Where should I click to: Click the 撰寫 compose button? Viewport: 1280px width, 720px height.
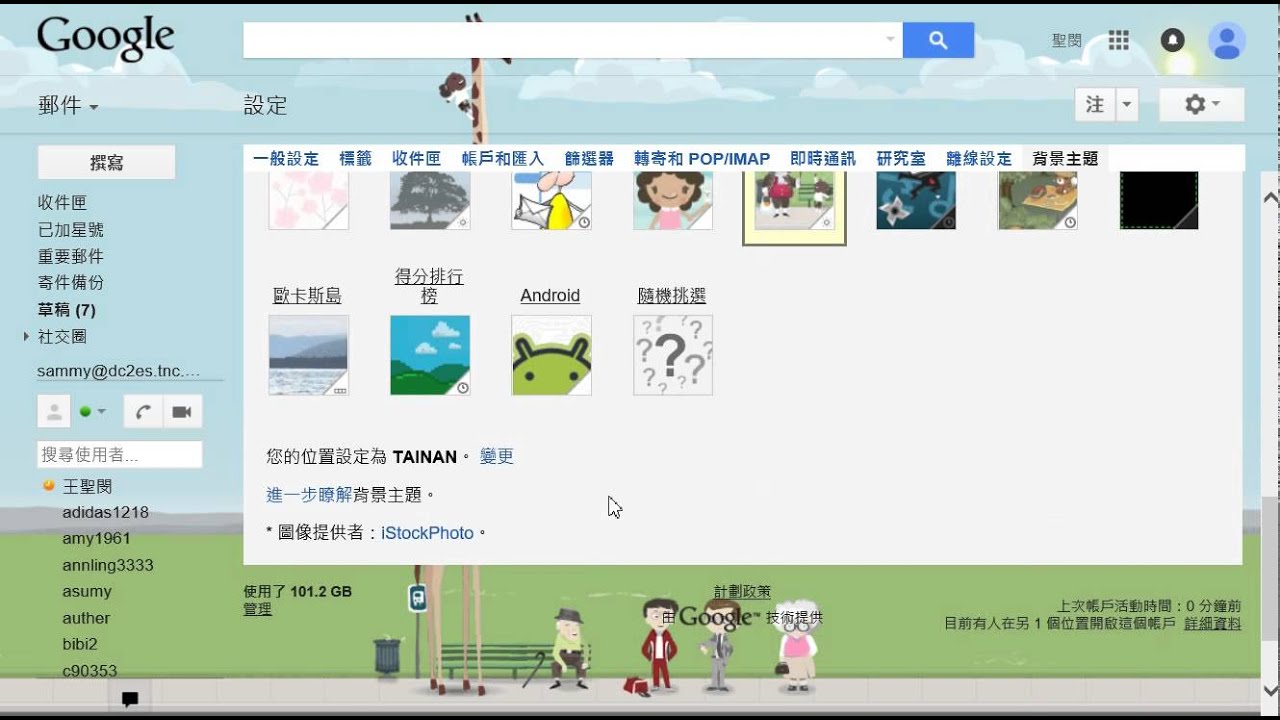[x=106, y=162]
